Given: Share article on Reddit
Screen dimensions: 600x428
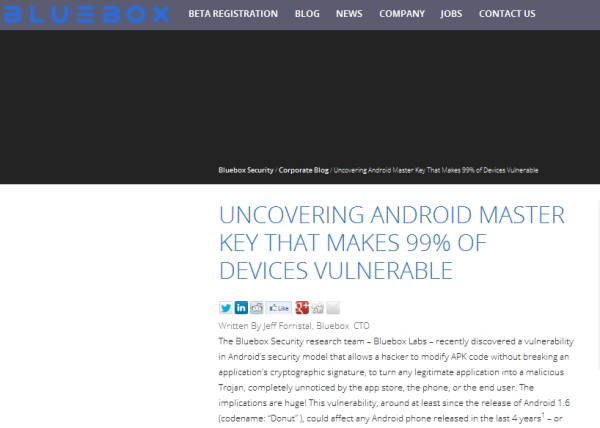Looking at the screenshot, I should [257, 308].
